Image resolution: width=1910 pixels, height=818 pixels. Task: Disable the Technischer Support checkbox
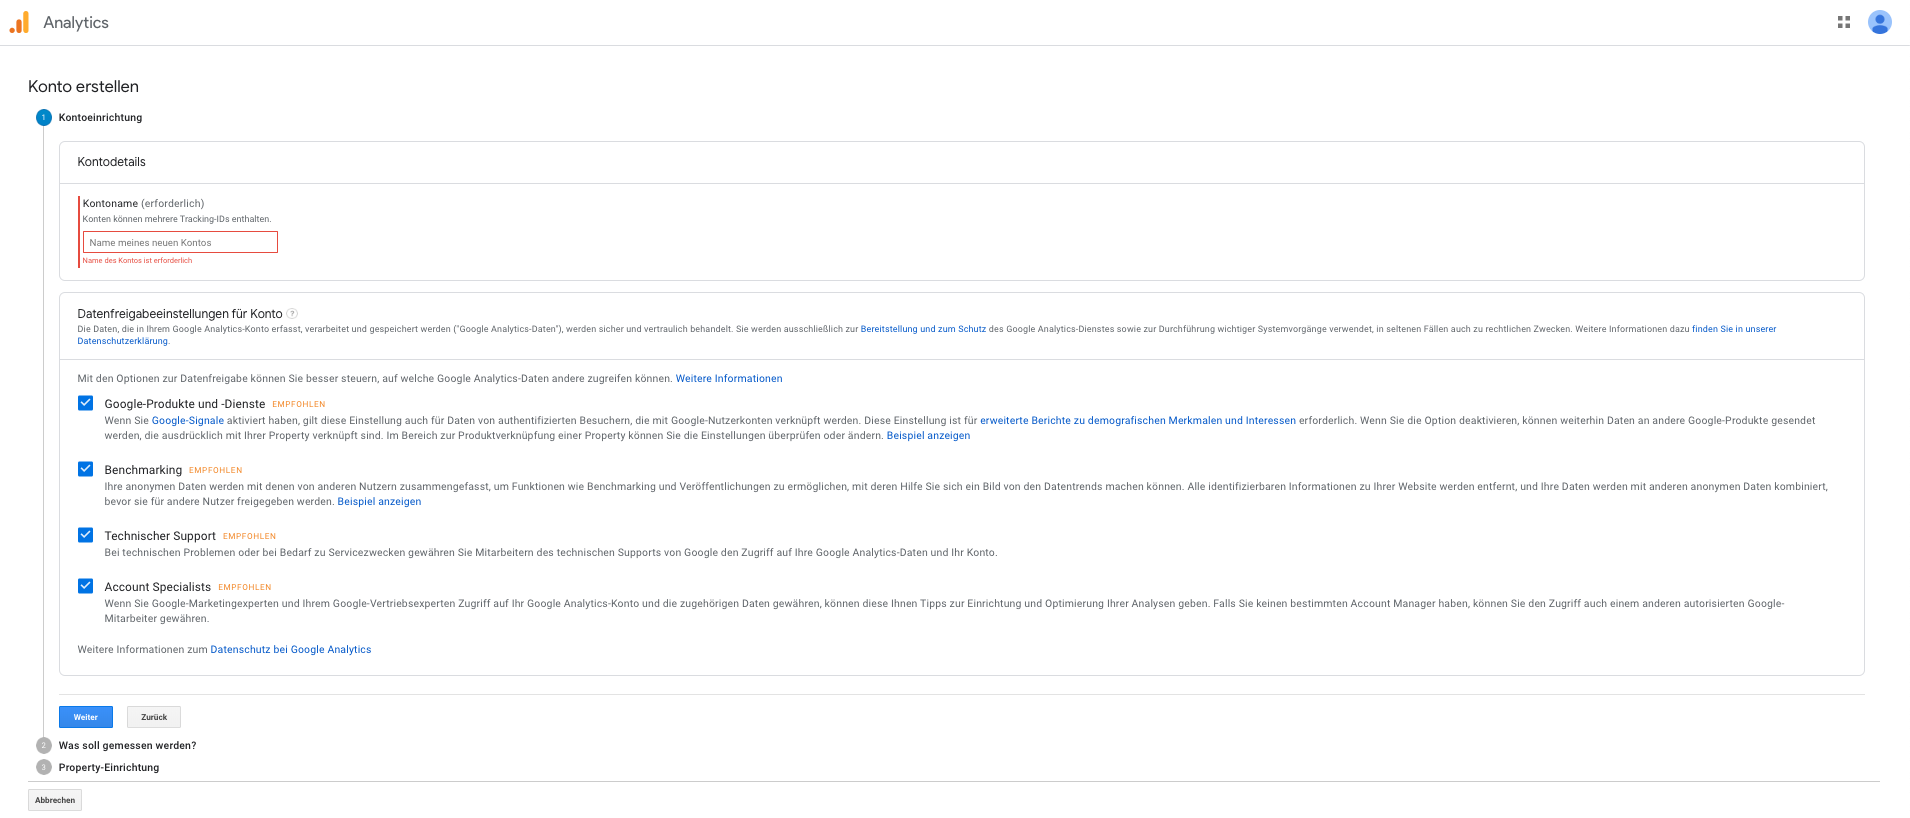click(86, 535)
